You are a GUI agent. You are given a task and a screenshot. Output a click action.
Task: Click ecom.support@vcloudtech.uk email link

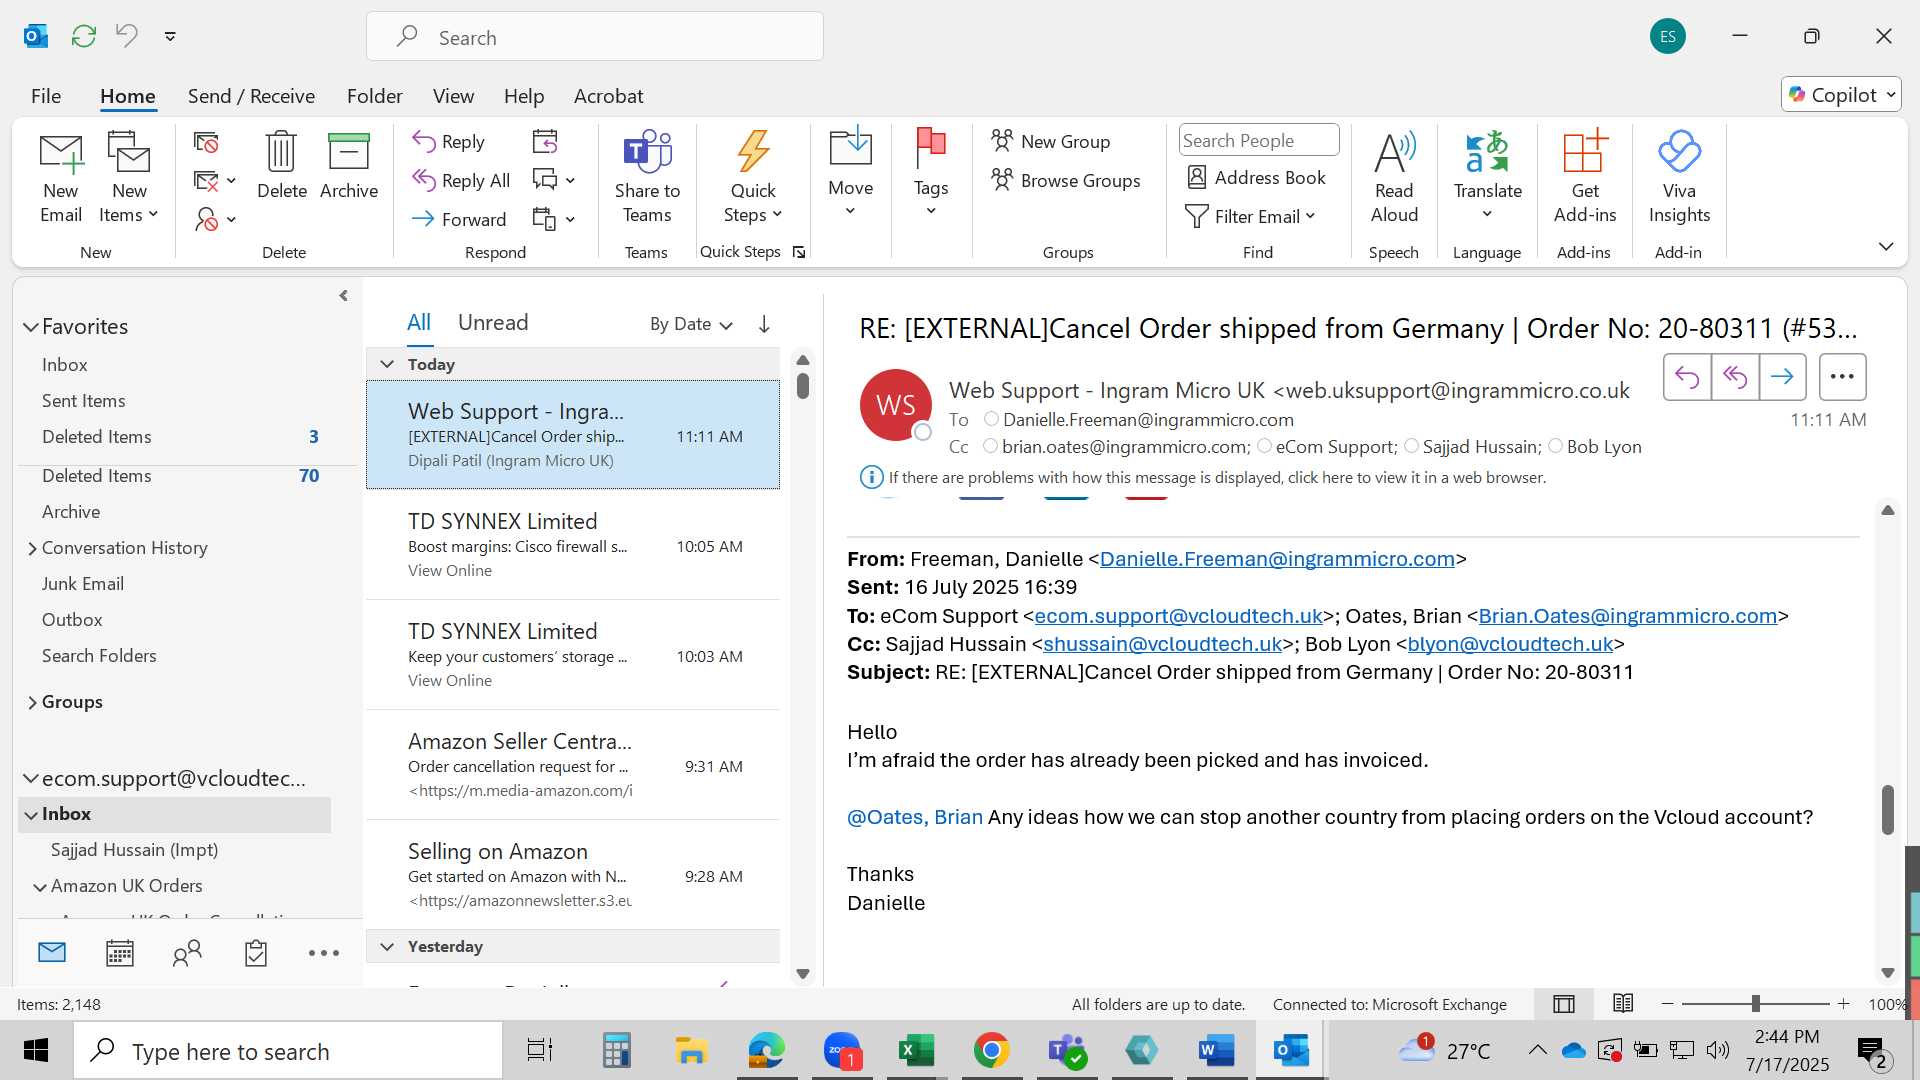click(1179, 616)
